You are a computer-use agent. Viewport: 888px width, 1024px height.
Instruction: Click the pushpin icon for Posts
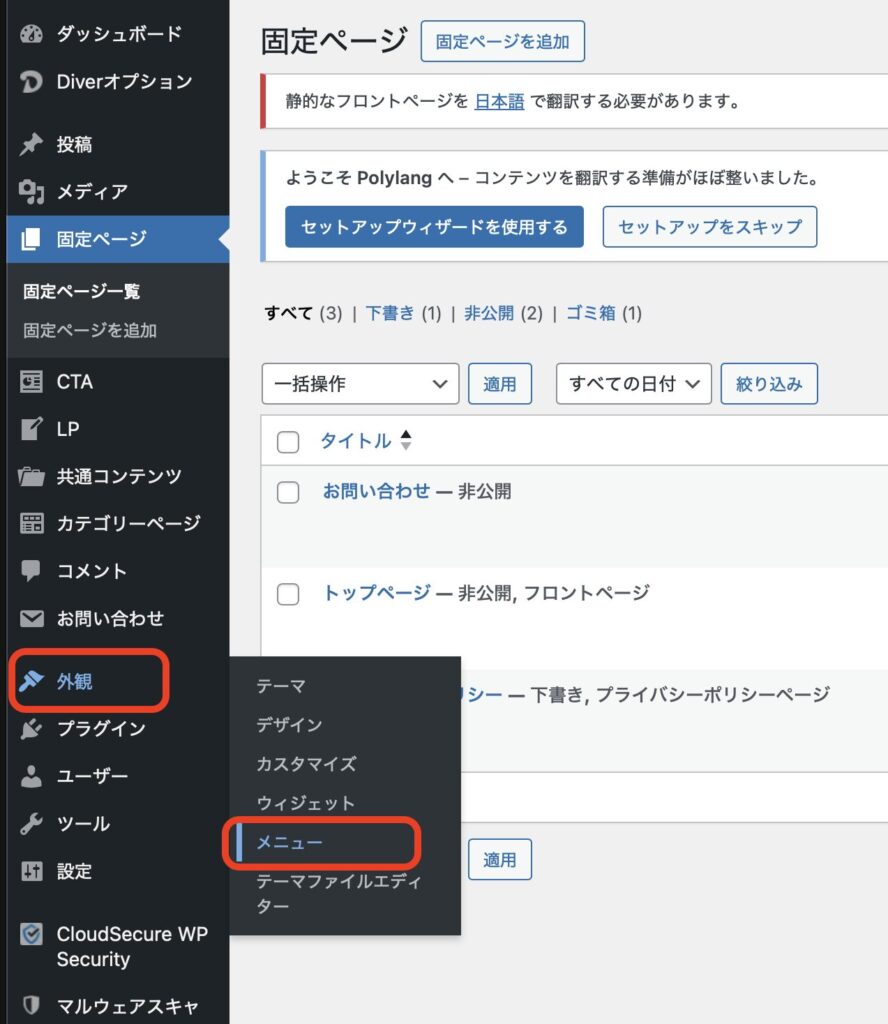point(32,145)
